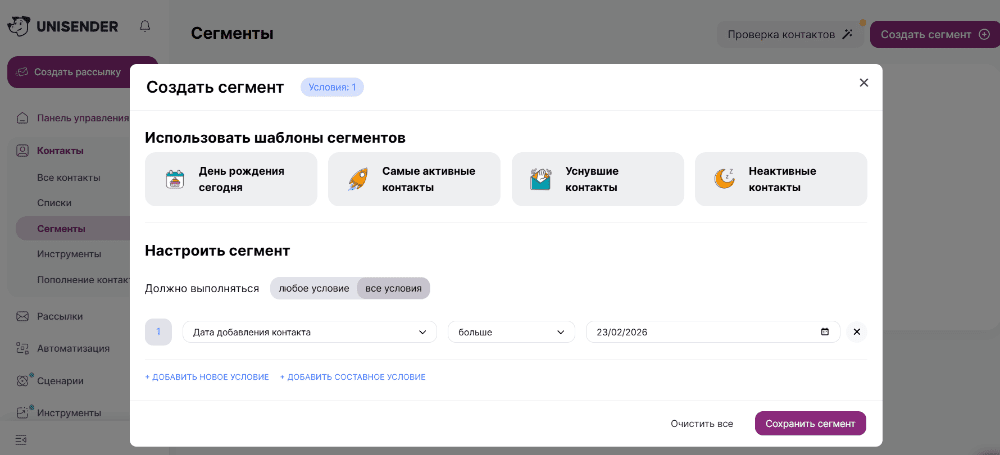This screenshot has width=1000, height=455.
Task: Click the "Сохранить сегмент" button
Action: (x=810, y=424)
